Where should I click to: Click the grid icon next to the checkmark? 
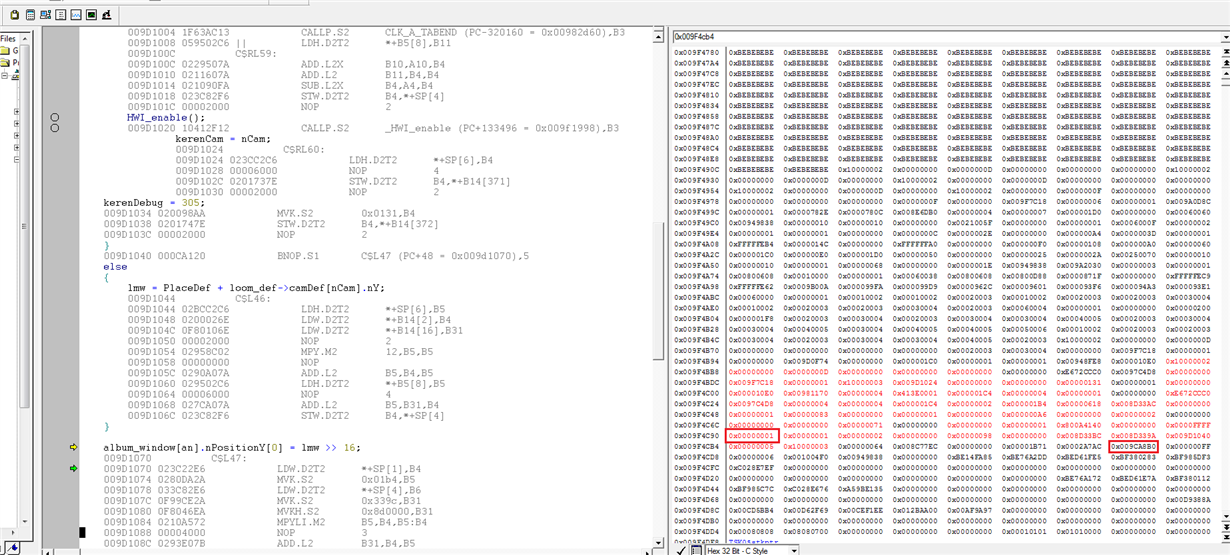pos(697,550)
